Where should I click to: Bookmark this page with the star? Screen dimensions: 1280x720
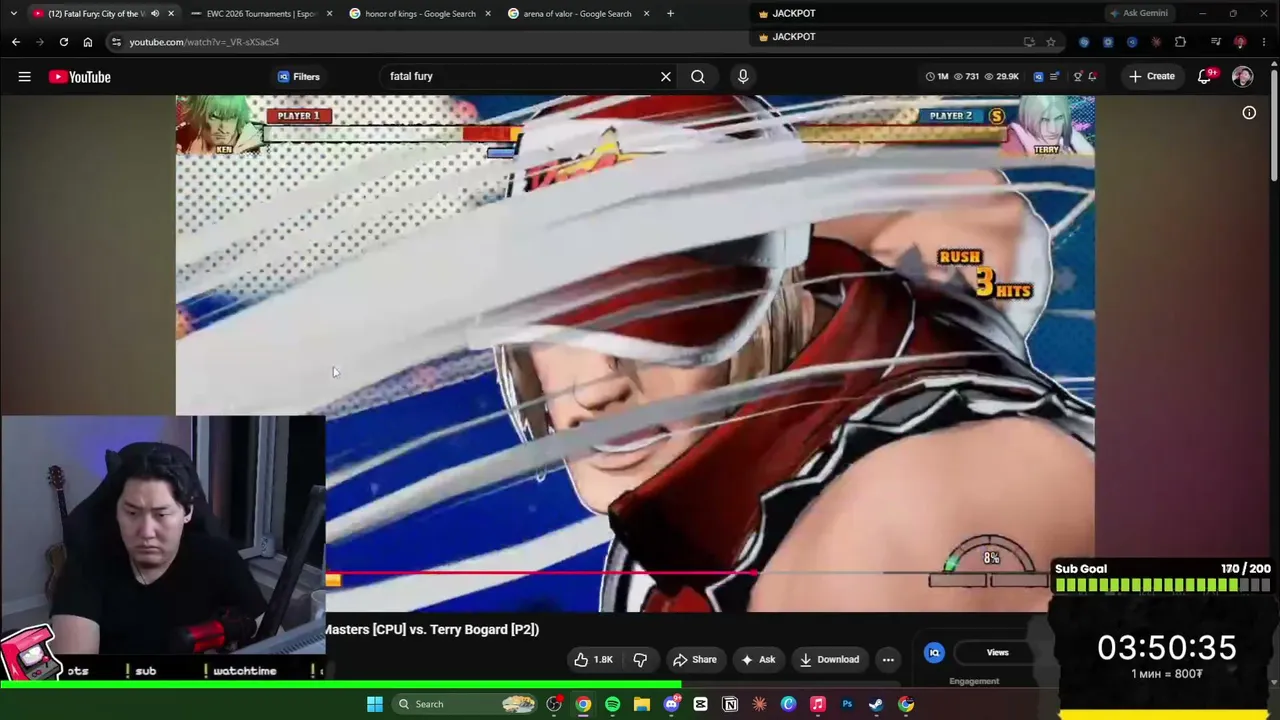pos(1051,42)
